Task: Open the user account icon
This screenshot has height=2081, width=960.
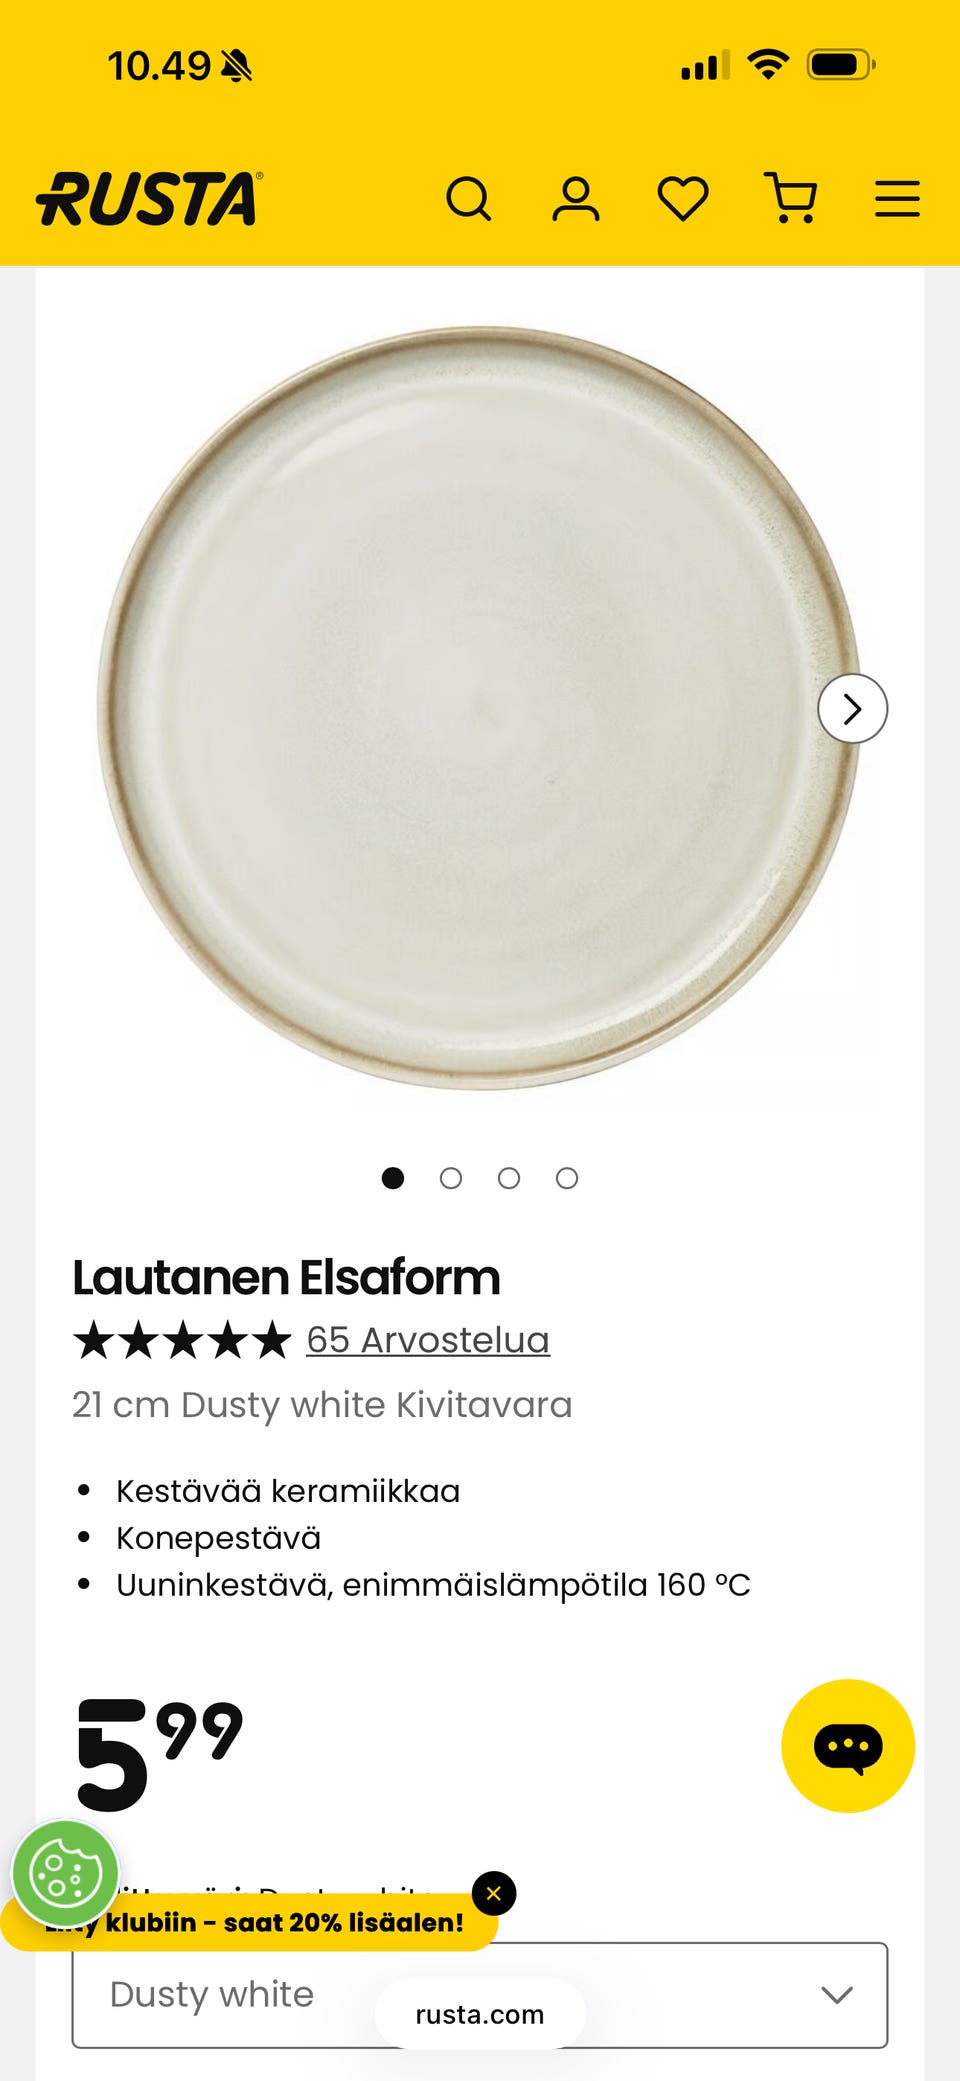Action: click(576, 198)
